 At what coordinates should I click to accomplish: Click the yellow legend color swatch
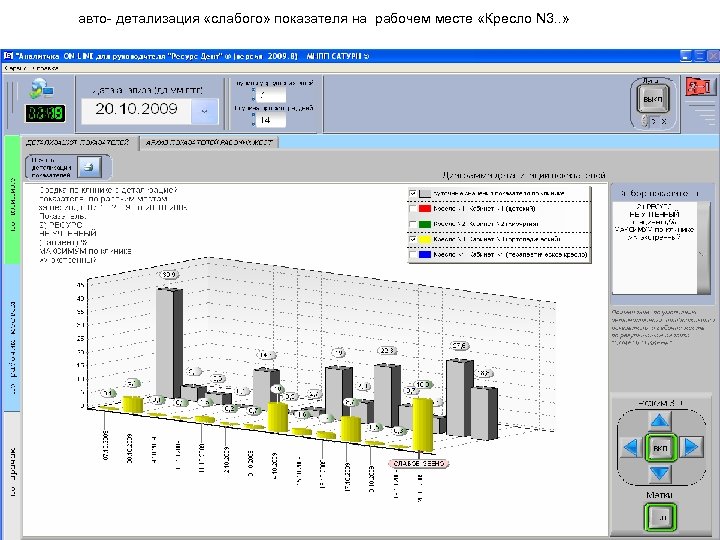[x=425, y=239]
